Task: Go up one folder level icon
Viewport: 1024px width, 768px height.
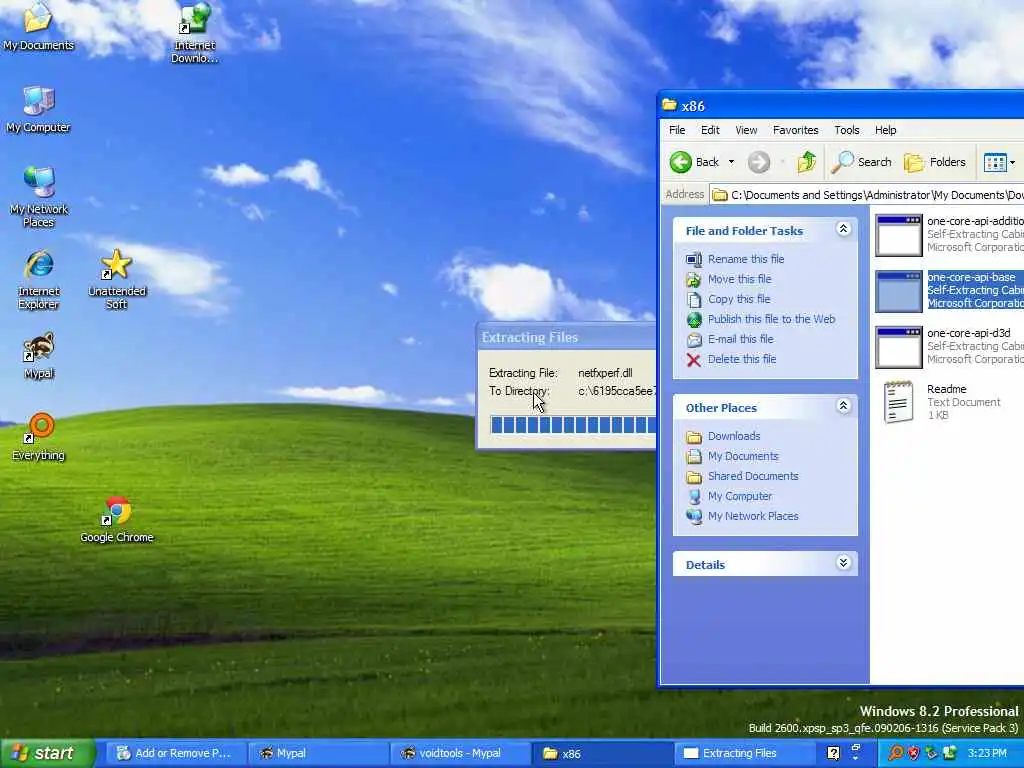Action: pyautogui.click(x=807, y=162)
